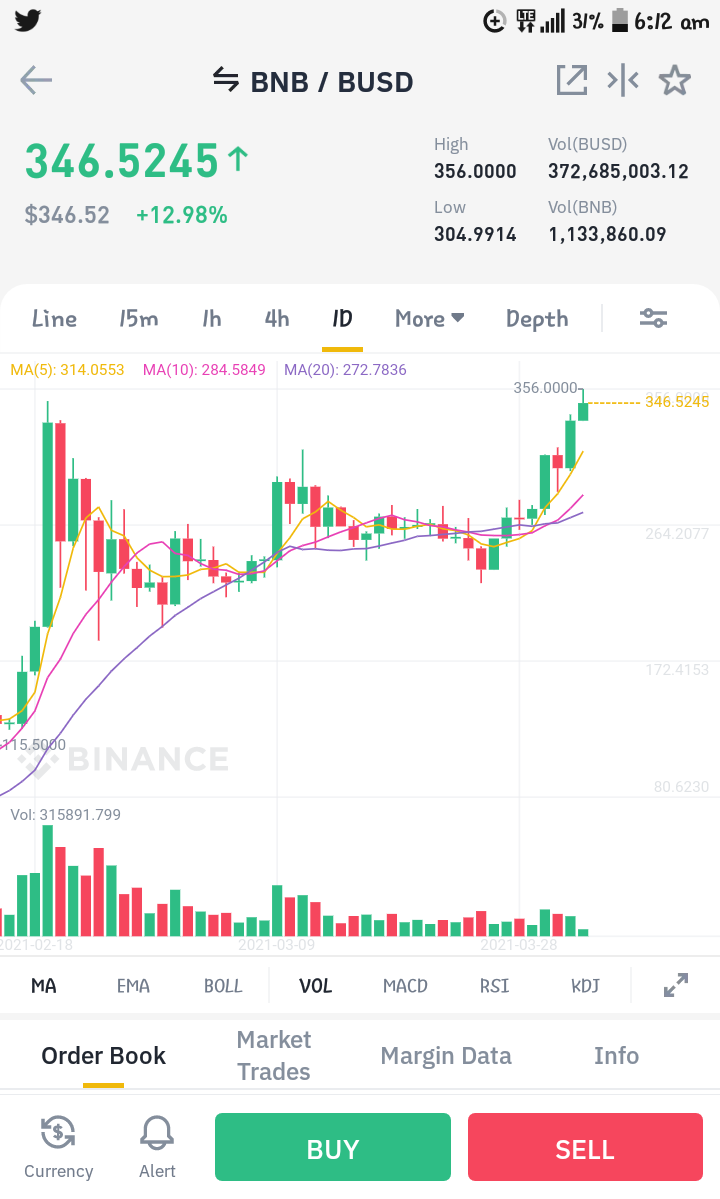Viewport: 720px width, 1199px height.
Task: Add BNB/BUSD to favorites star
Action: tap(675, 80)
